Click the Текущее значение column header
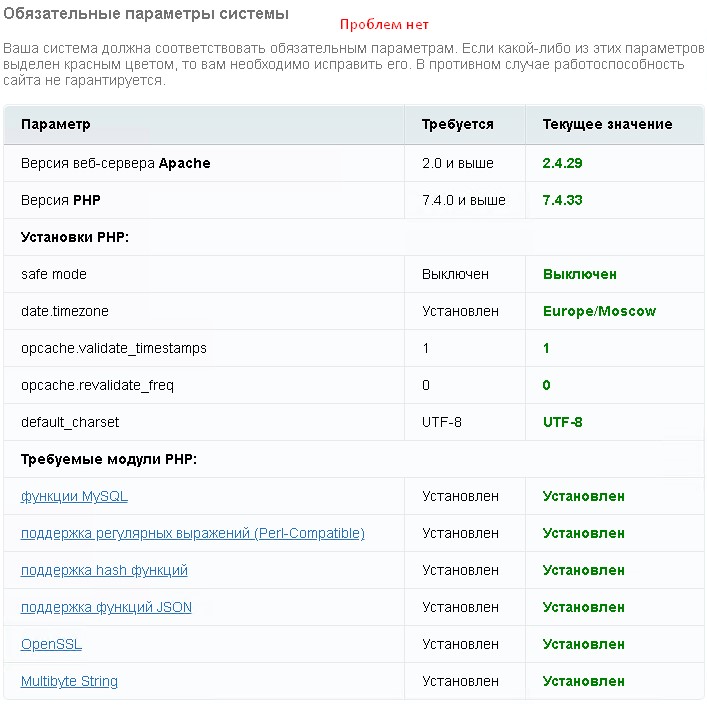 click(x=607, y=124)
